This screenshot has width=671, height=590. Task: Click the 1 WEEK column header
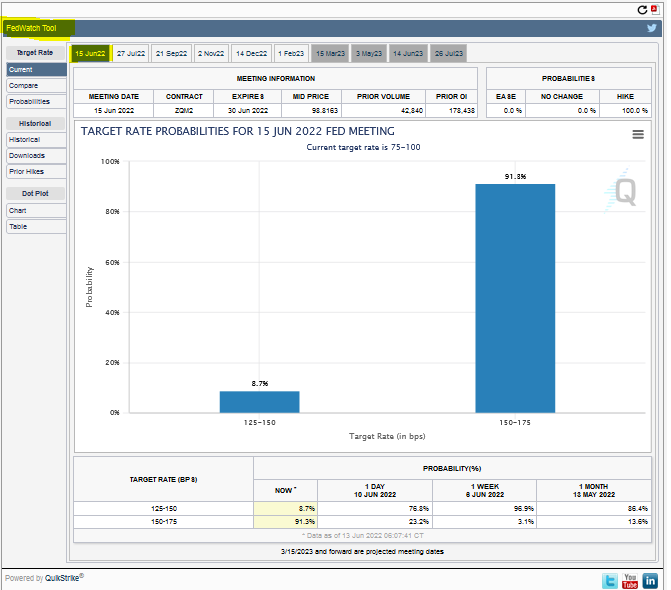[x=485, y=490]
